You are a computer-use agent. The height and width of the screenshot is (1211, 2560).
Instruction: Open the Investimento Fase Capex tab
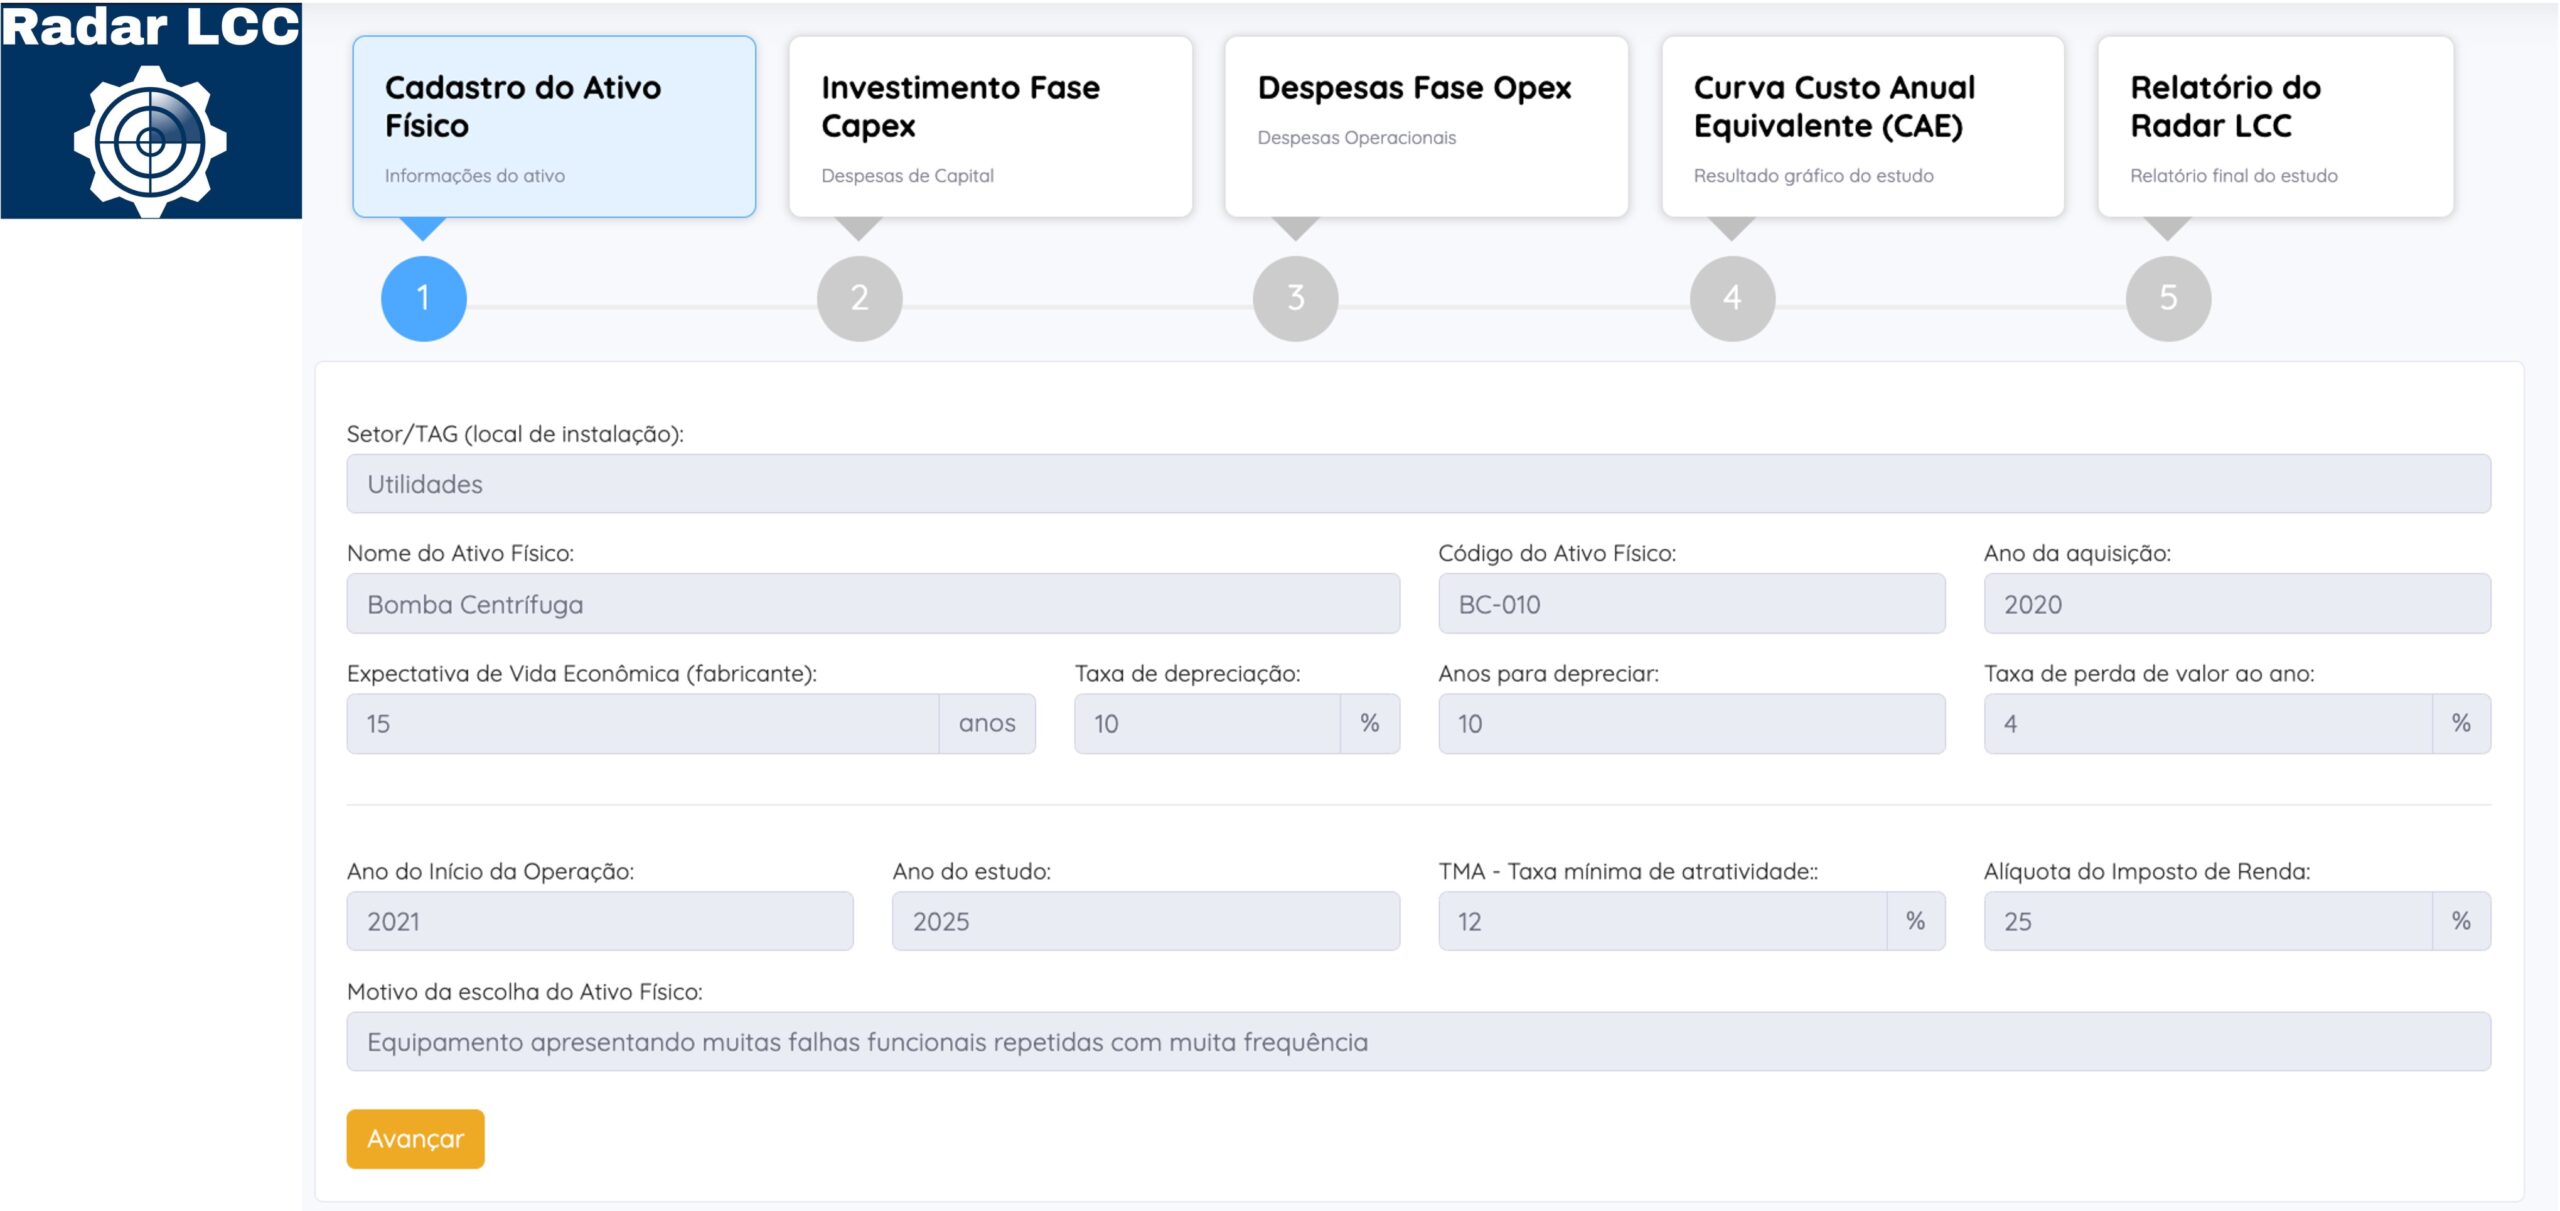pos(990,127)
